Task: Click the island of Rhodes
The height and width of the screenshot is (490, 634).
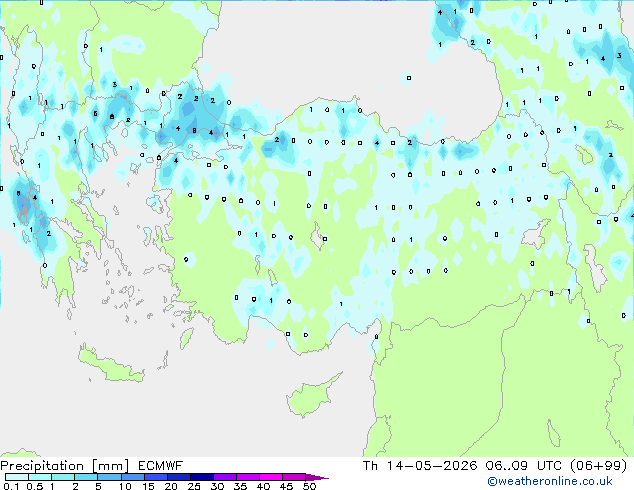Action: (186, 338)
